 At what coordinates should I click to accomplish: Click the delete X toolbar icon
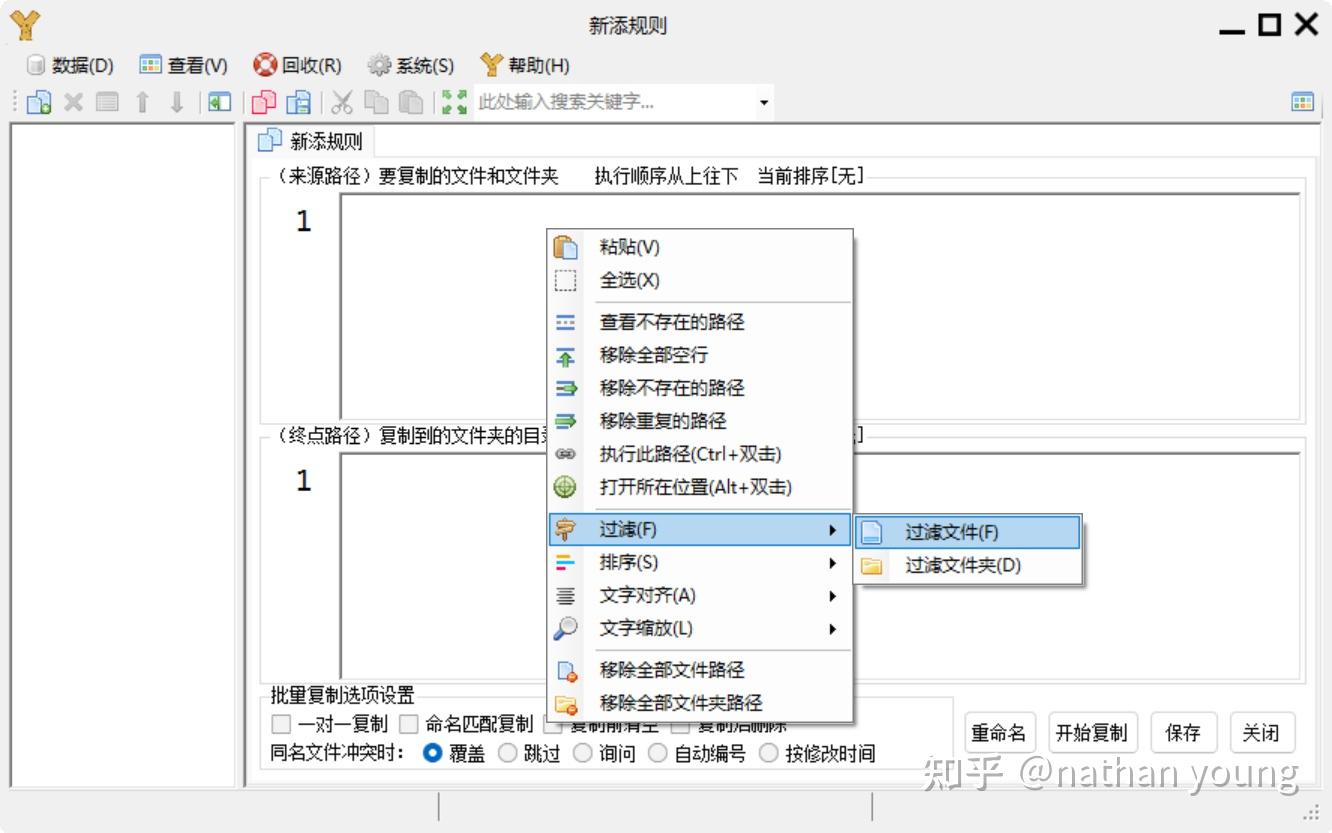73,102
